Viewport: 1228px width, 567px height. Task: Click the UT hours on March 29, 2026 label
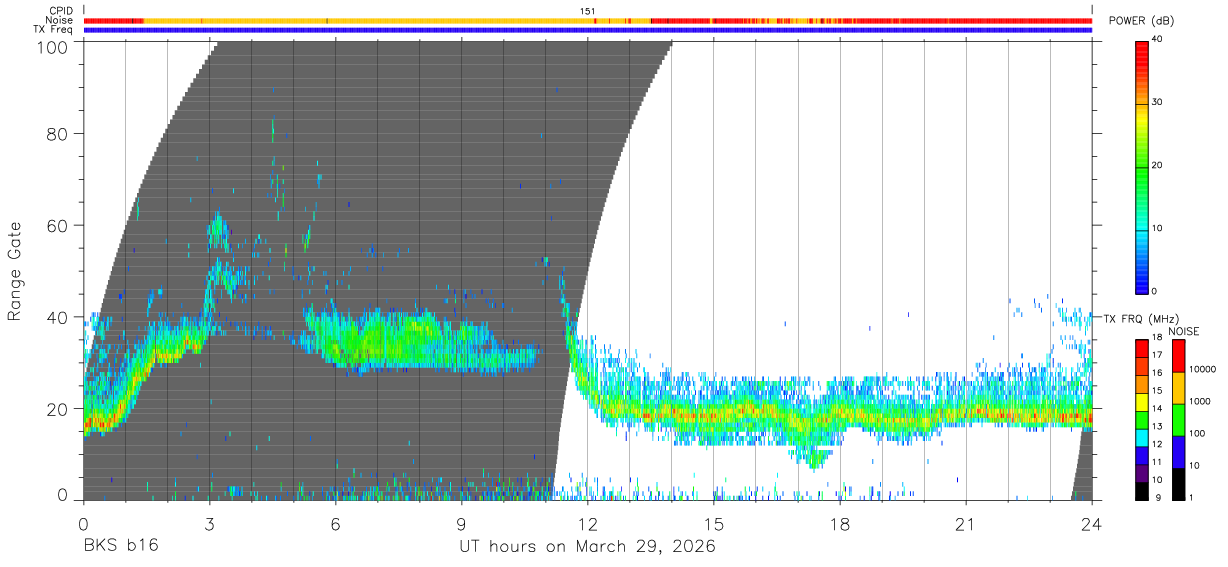[587, 547]
